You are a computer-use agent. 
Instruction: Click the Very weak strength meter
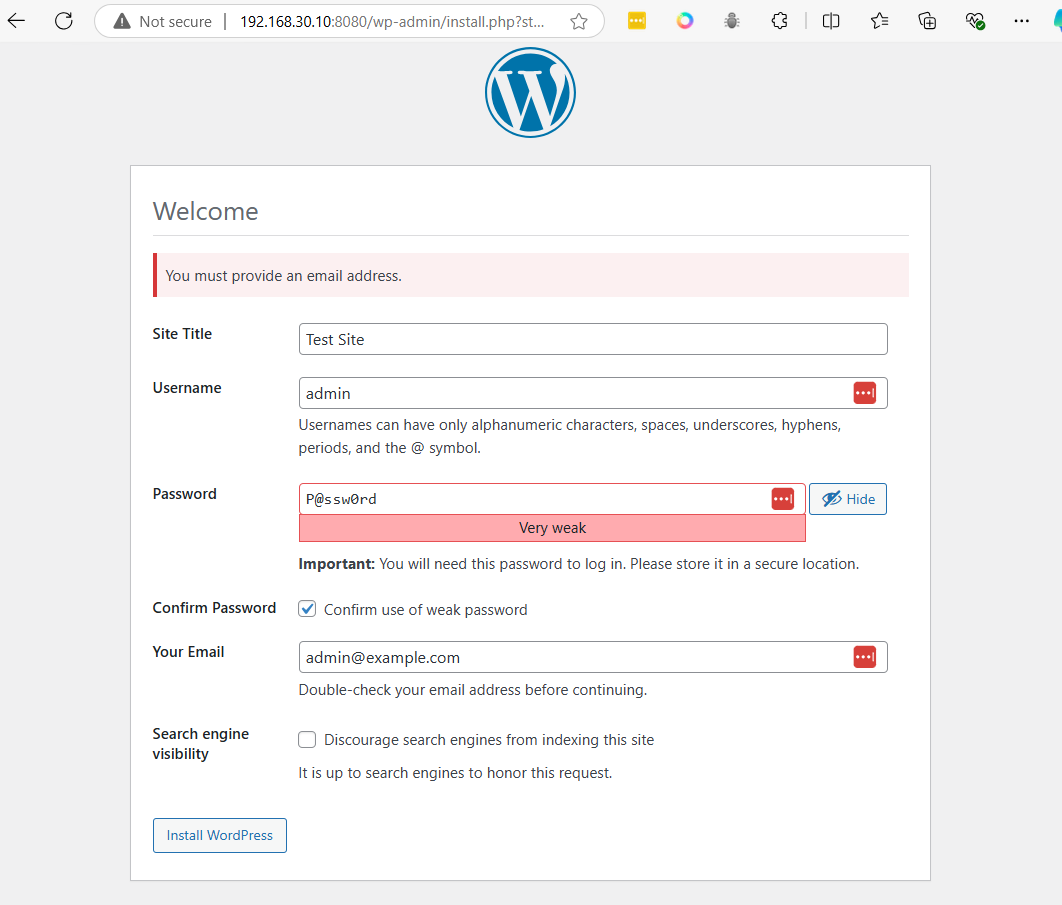point(552,527)
